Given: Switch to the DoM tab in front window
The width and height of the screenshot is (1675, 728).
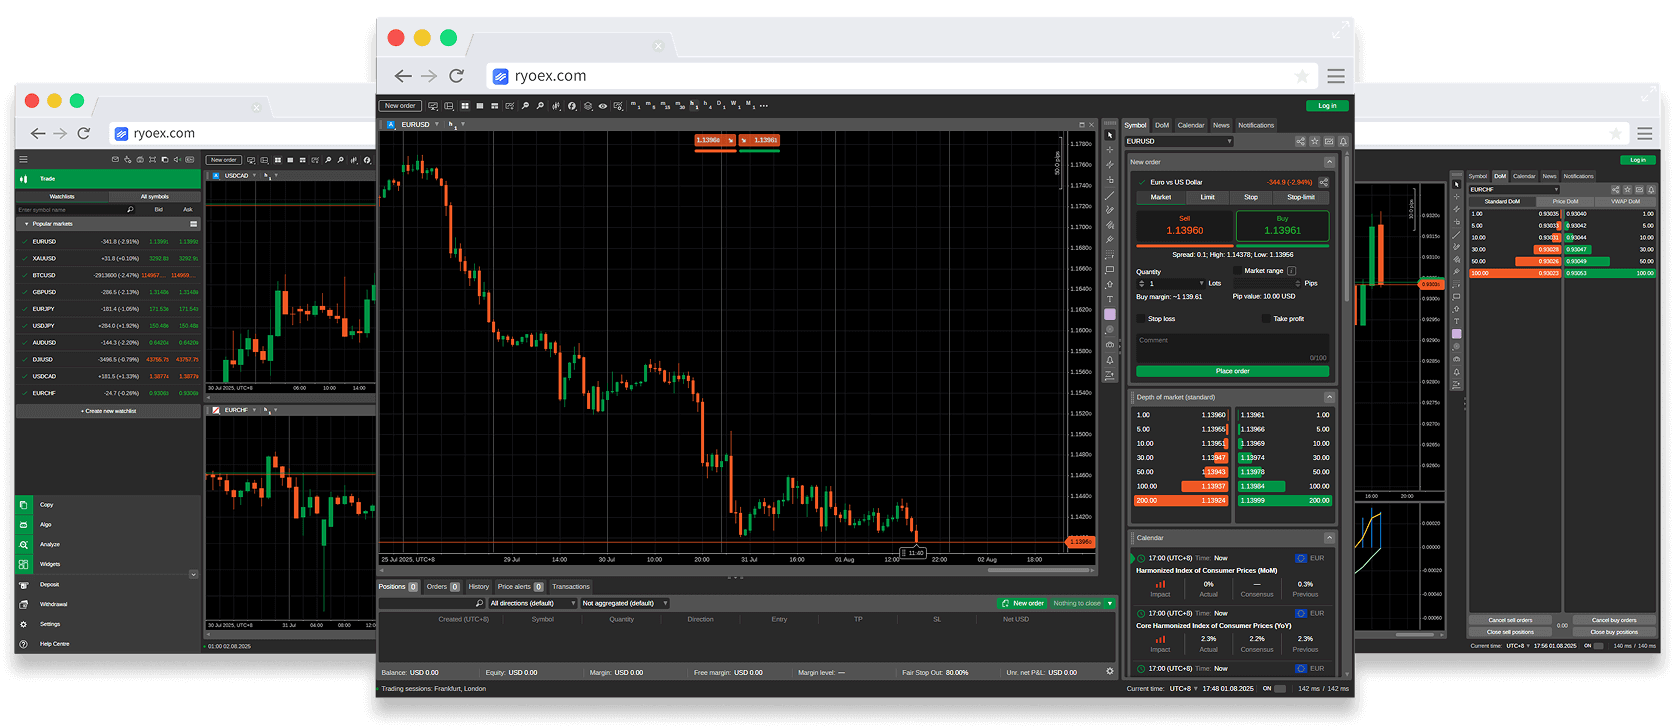Looking at the screenshot, I should pyautogui.click(x=1162, y=125).
